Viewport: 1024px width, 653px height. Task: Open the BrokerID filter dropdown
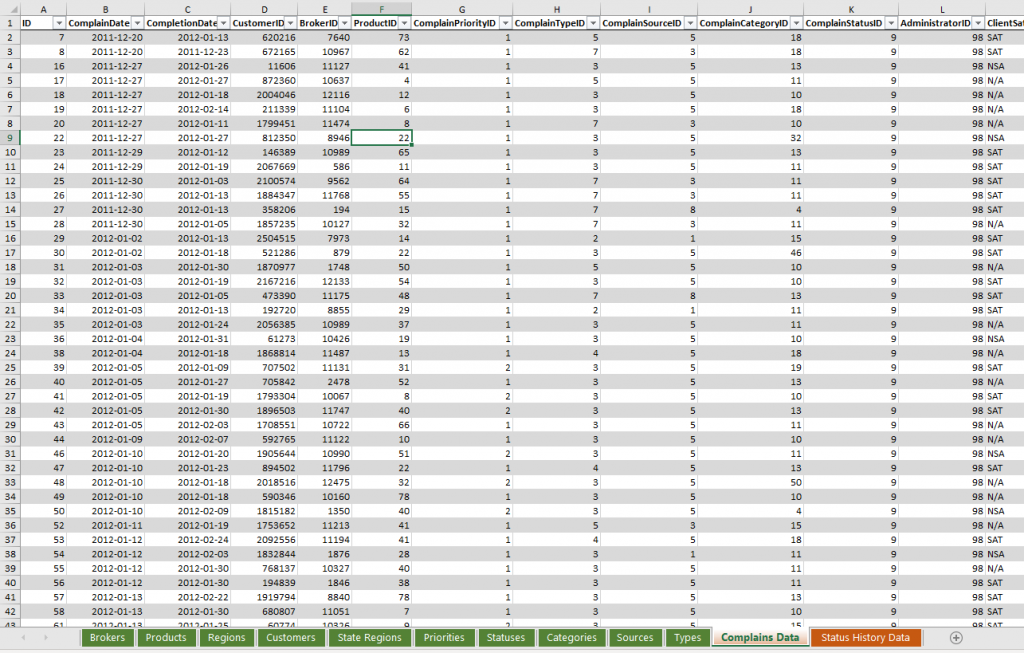(x=343, y=23)
